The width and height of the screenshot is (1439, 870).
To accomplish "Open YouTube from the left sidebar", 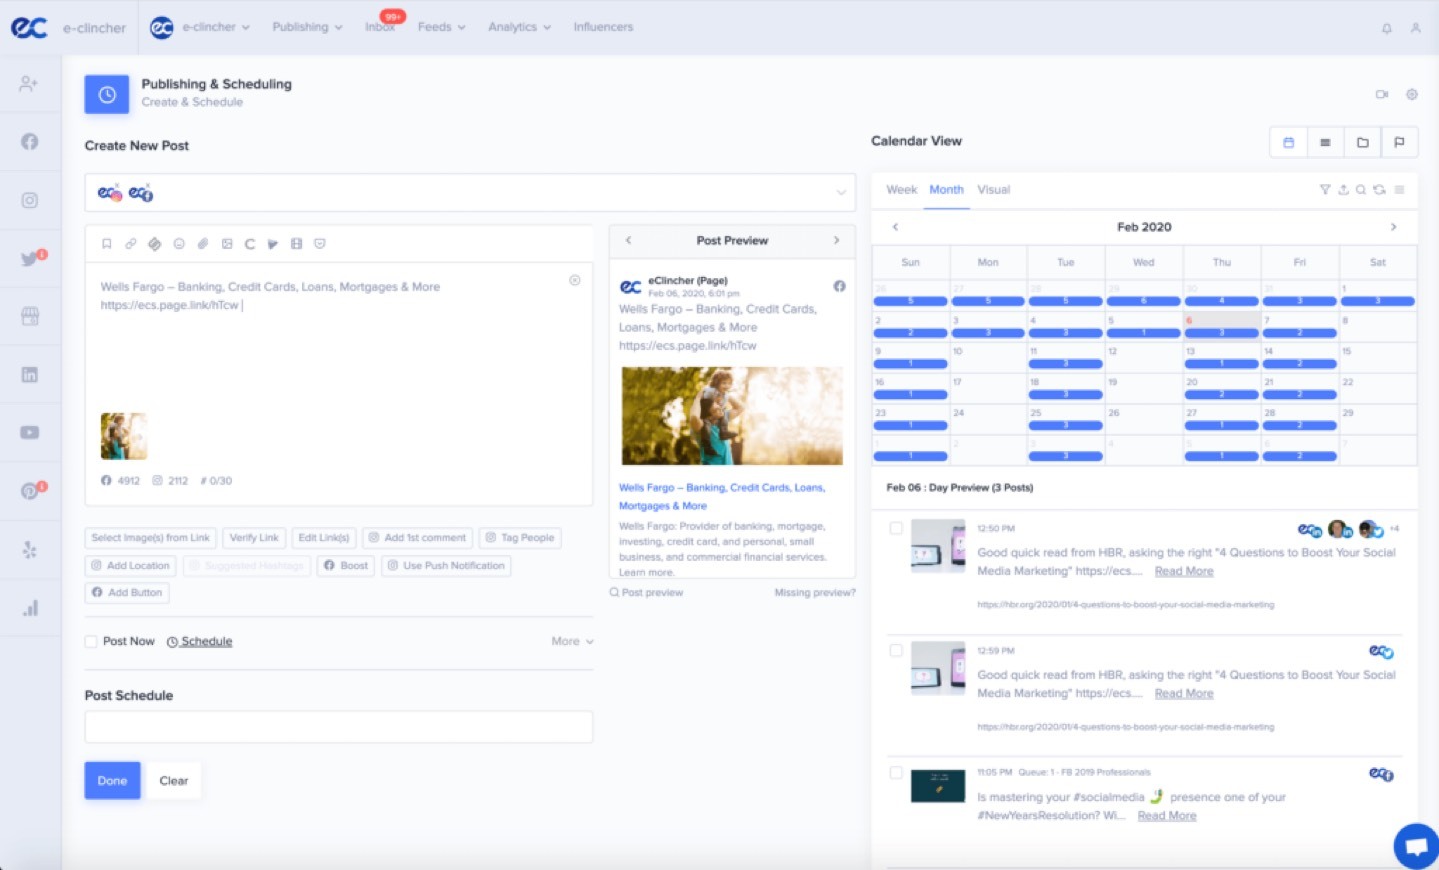I will click(x=30, y=433).
